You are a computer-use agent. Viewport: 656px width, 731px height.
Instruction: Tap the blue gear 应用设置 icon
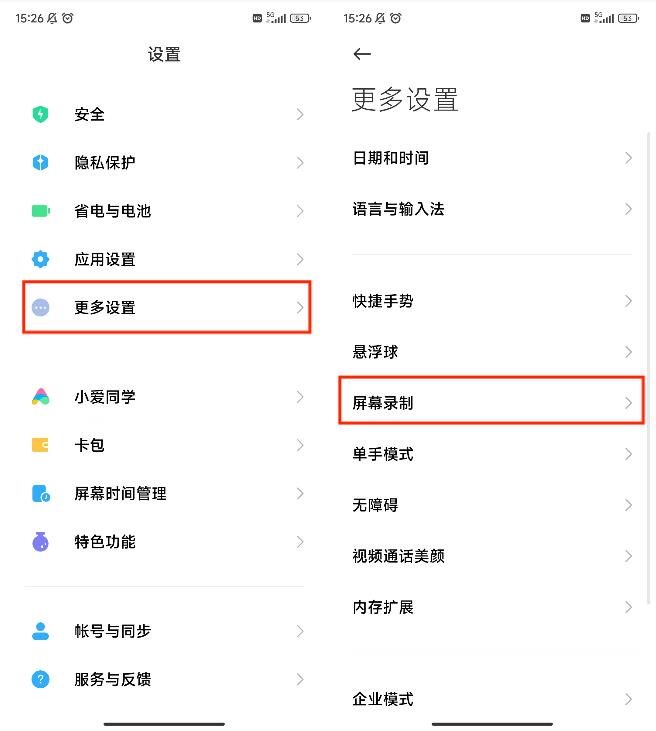tap(40, 259)
